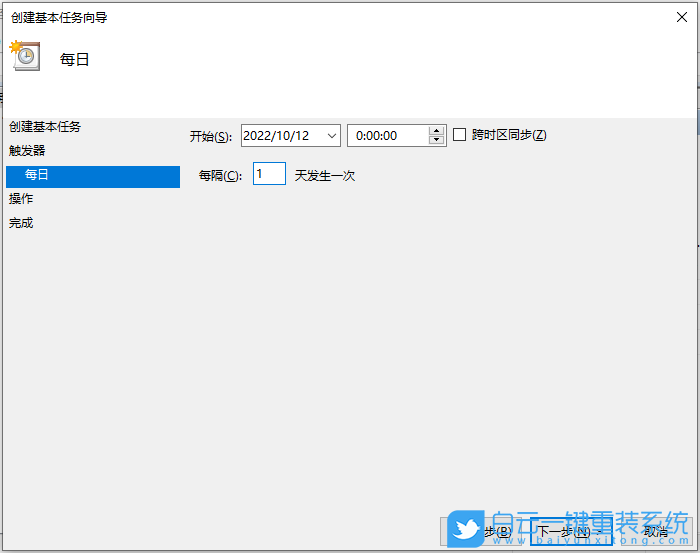700x553 pixels.
Task: Select the 每日 step in sidebar
Action: click(x=93, y=177)
